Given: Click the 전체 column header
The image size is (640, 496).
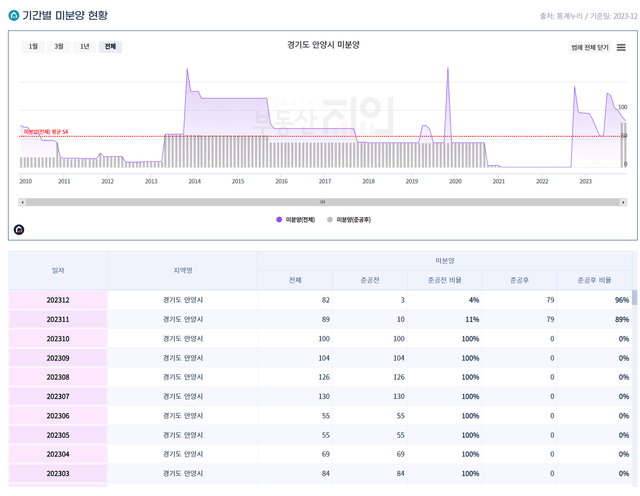Looking at the screenshot, I should coord(295,280).
